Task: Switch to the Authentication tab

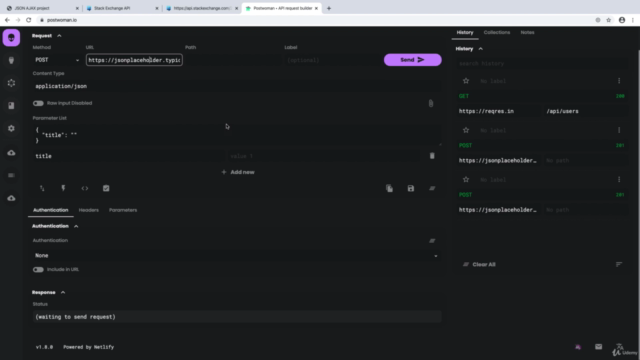Action: coord(51,210)
